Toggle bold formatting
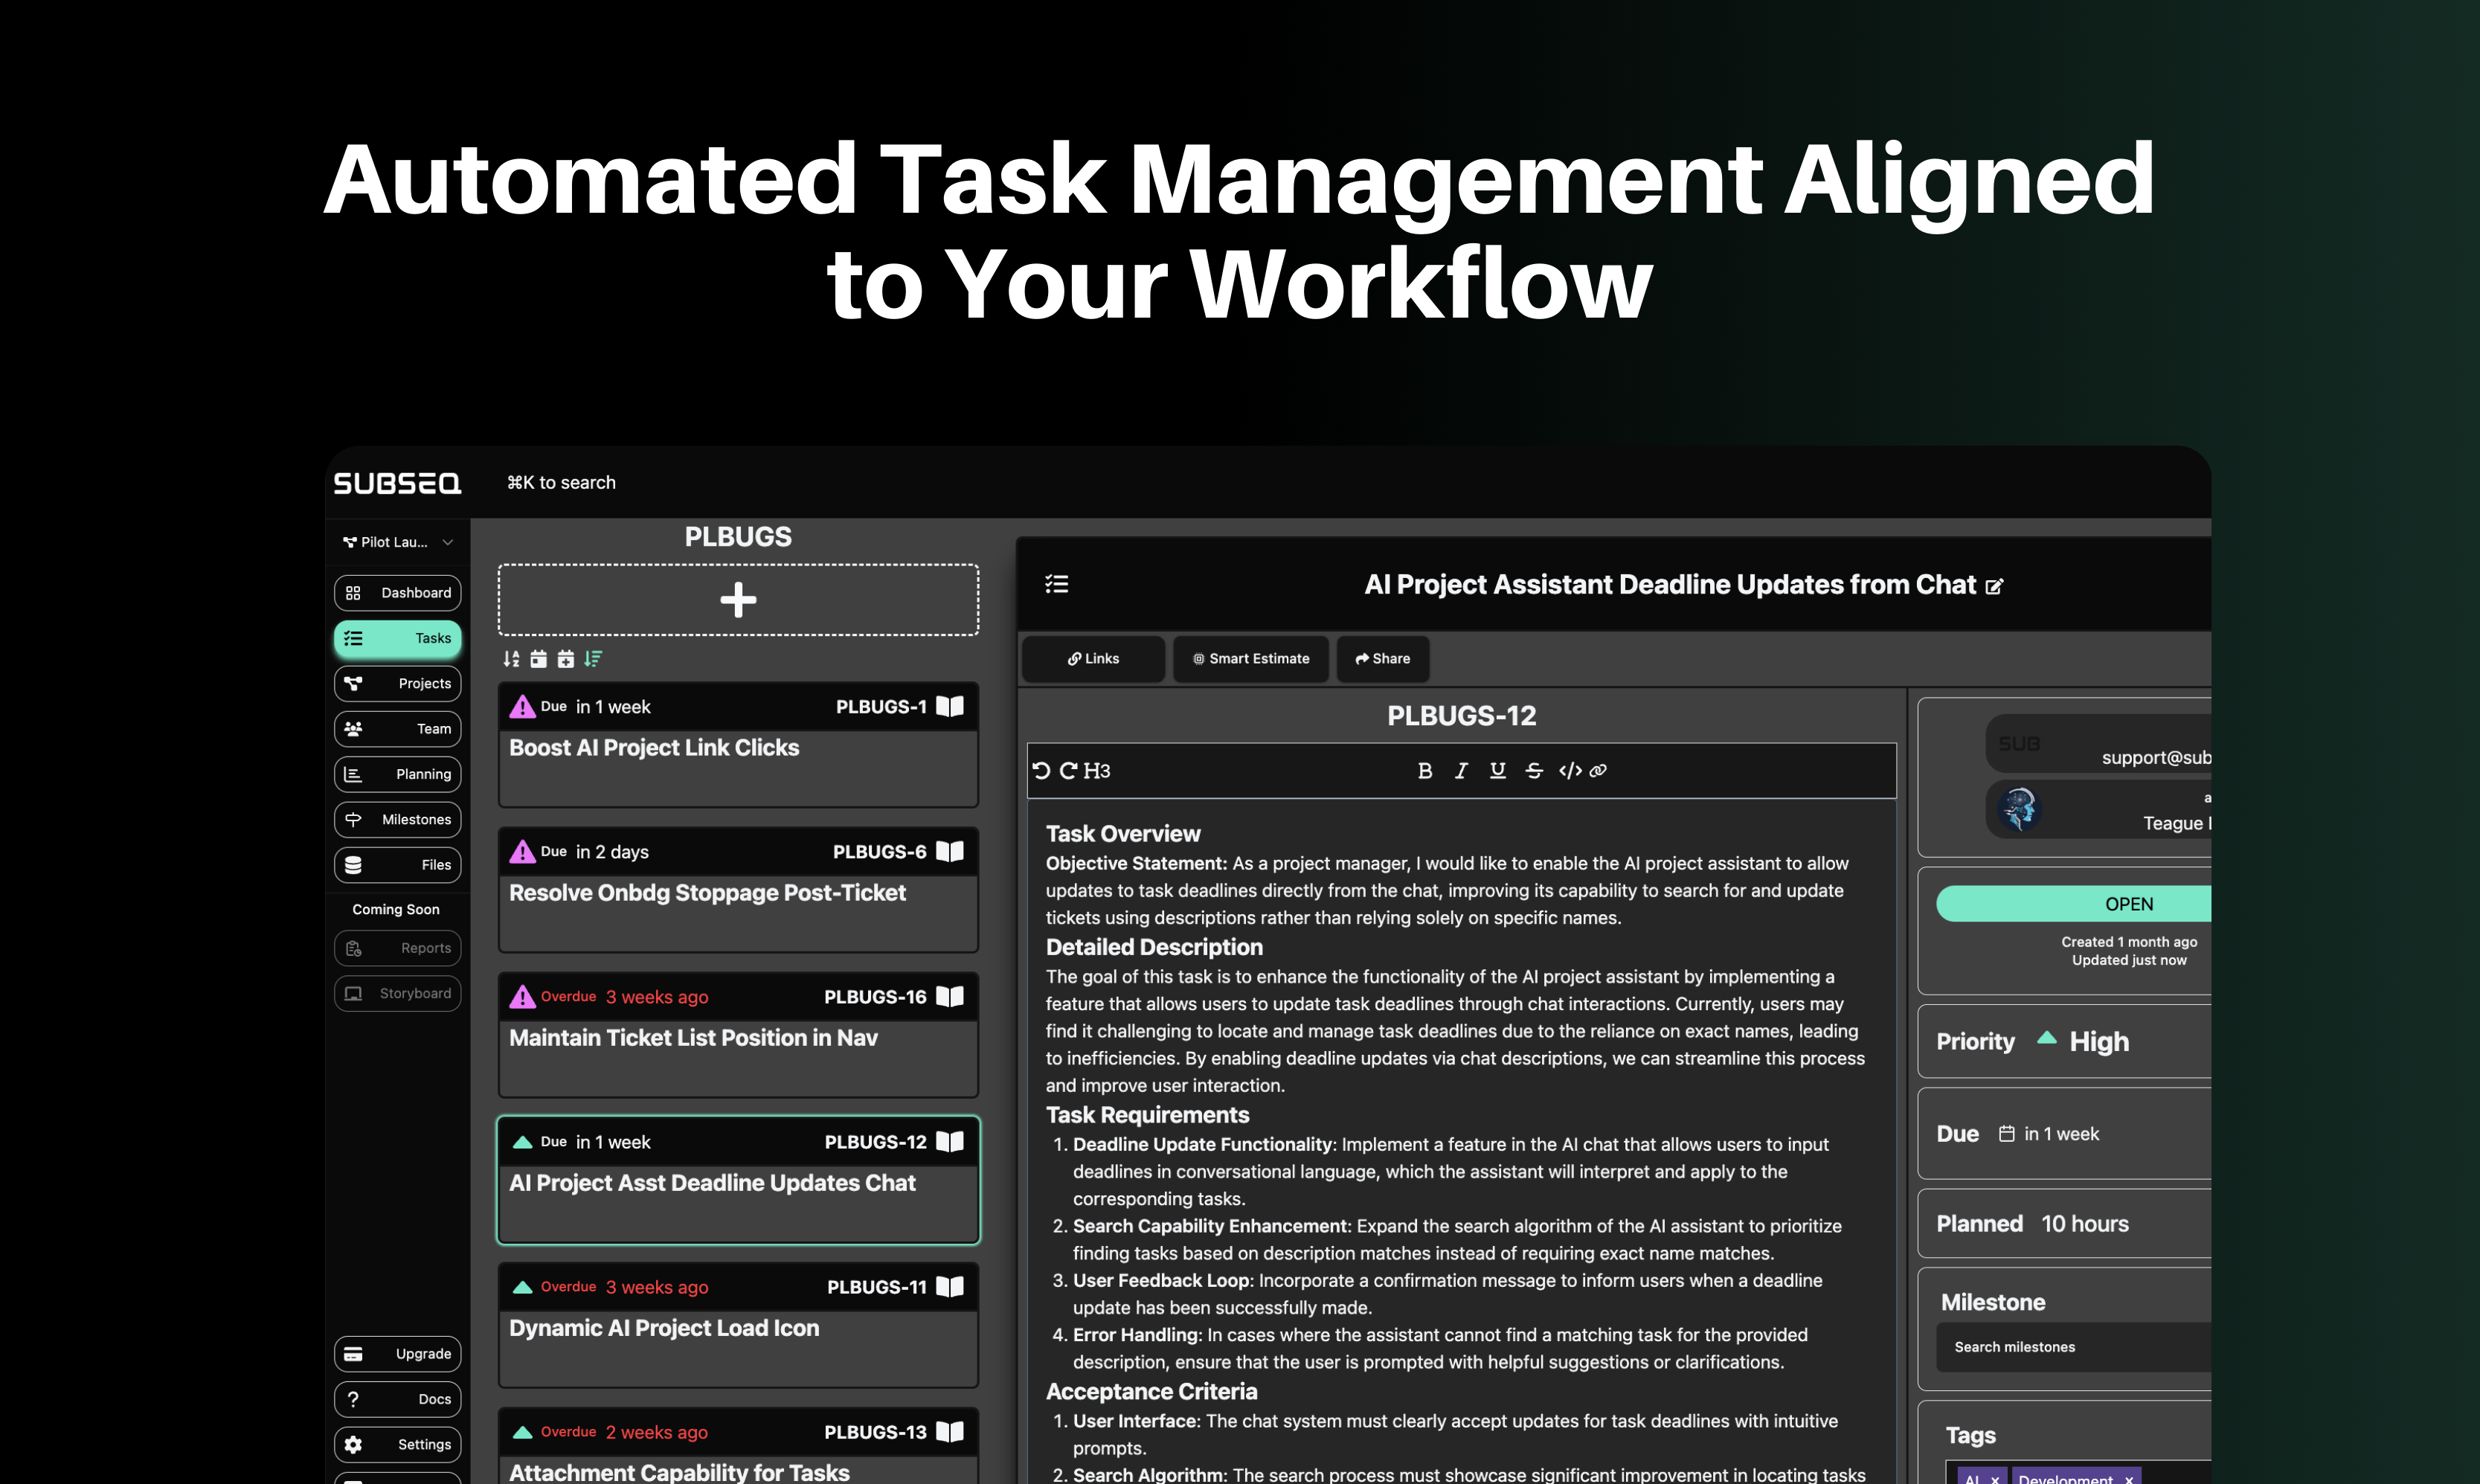The width and height of the screenshot is (2480, 1484). (1425, 771)
